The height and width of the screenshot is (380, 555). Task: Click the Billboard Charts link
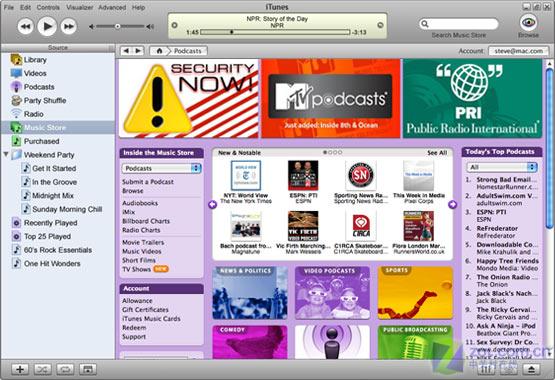click(146, 221)
